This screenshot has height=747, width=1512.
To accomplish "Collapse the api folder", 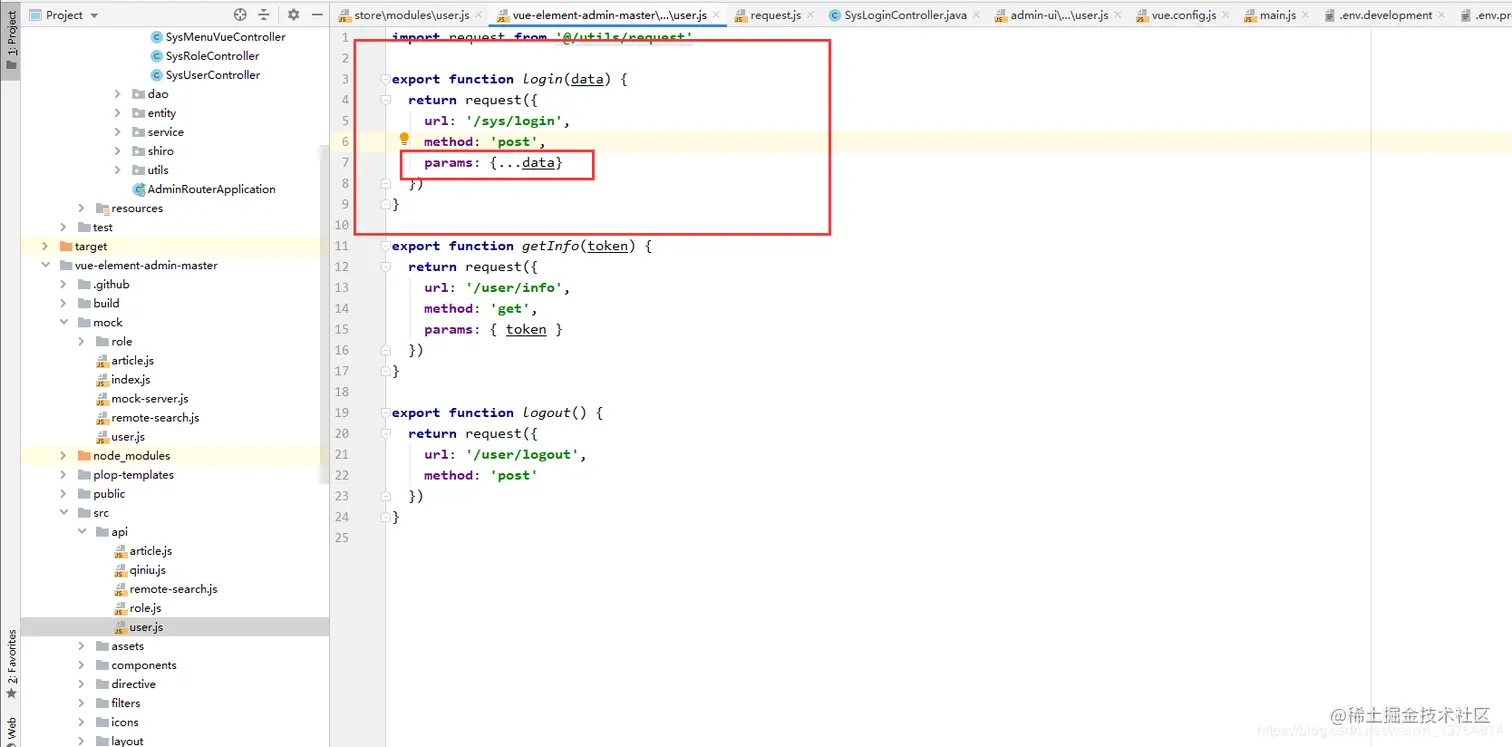I will click(x=82, y=532).
